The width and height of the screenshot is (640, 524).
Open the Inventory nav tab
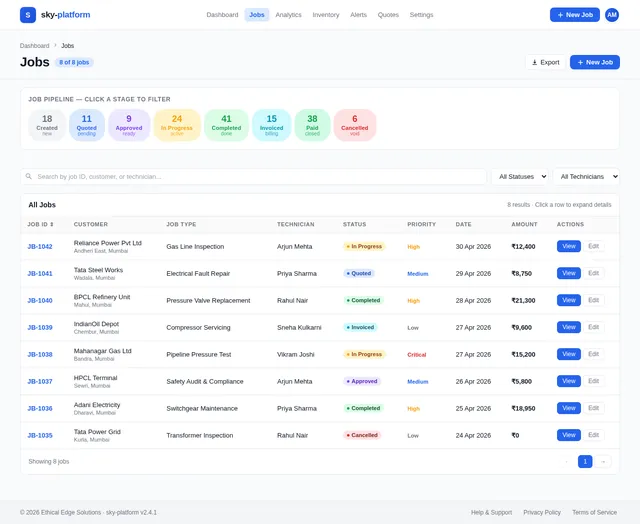click(x=326, y=15)
